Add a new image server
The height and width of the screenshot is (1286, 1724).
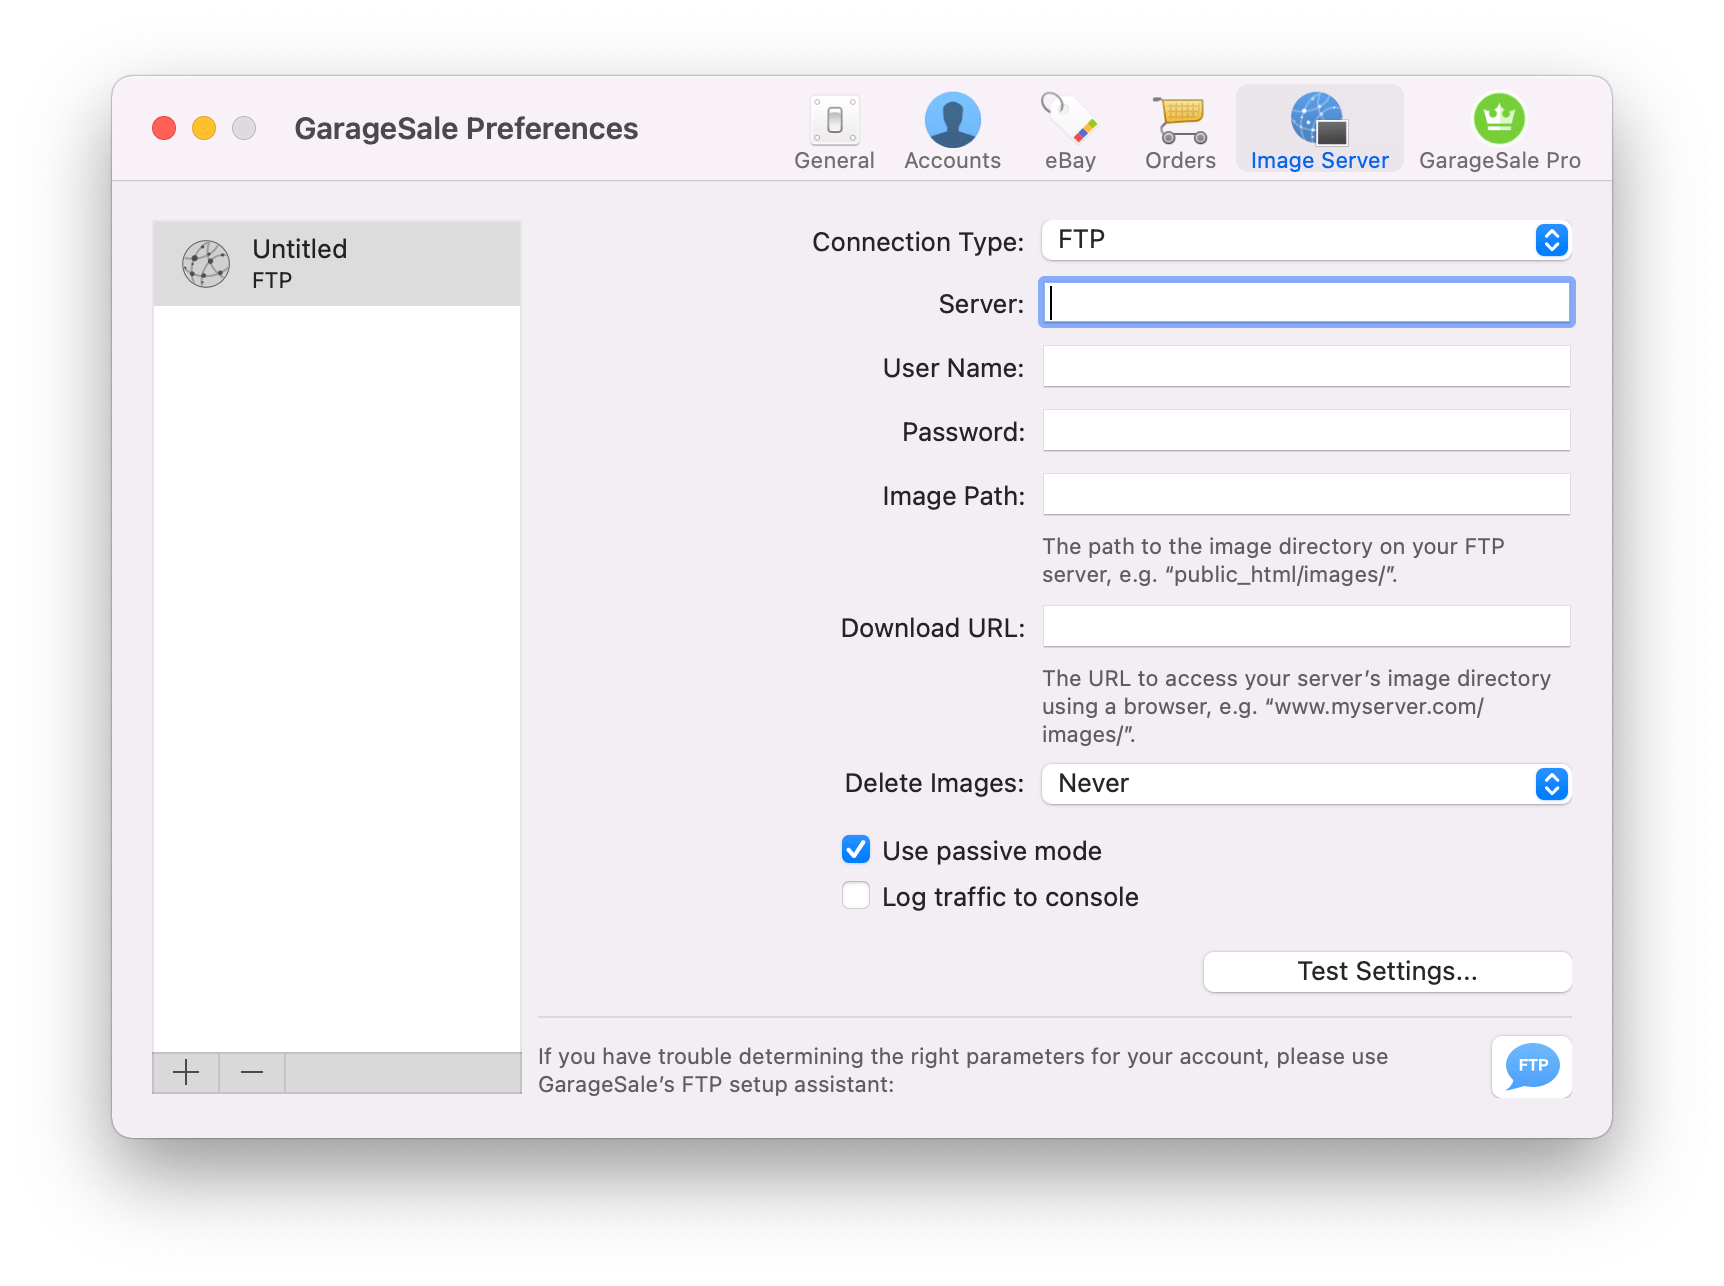click(x=186, y=1073)
